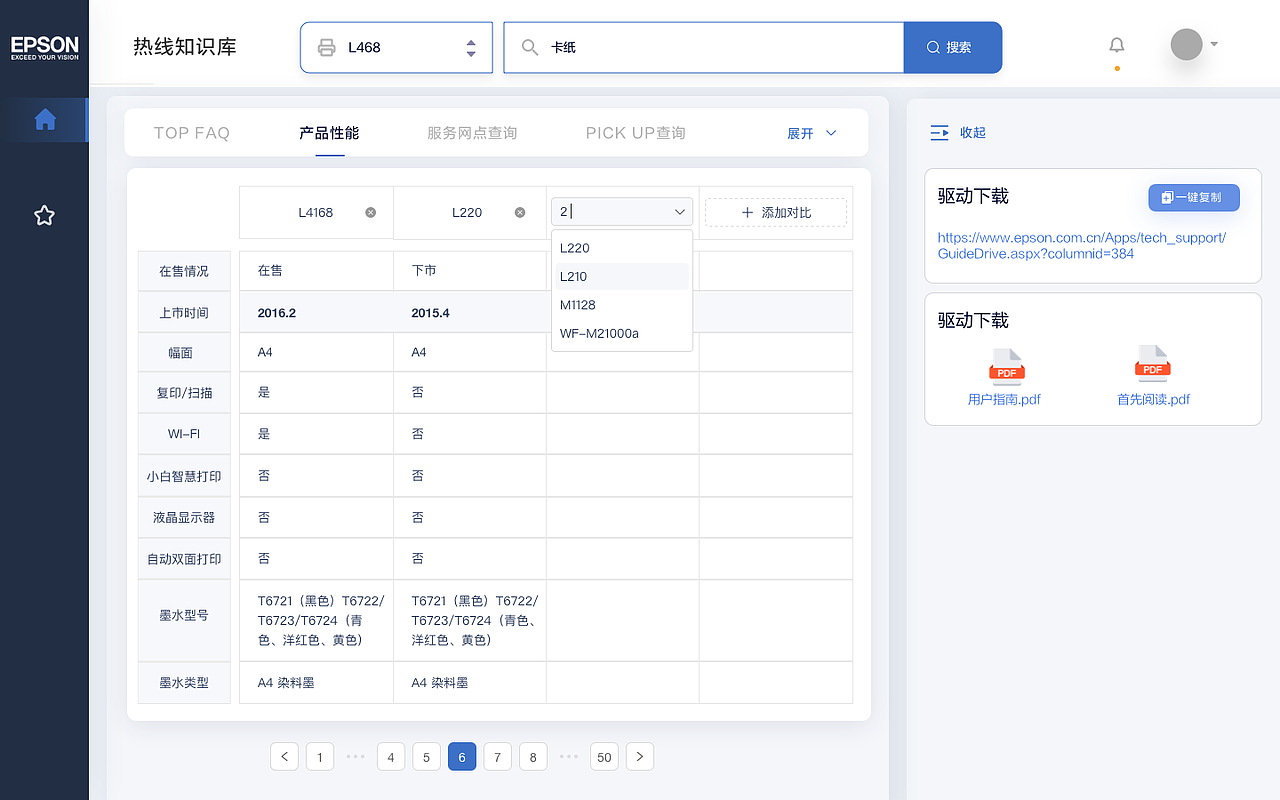
Task: Open 首先阅读.pdf via its PDF icon
Action: [1153, 366]
